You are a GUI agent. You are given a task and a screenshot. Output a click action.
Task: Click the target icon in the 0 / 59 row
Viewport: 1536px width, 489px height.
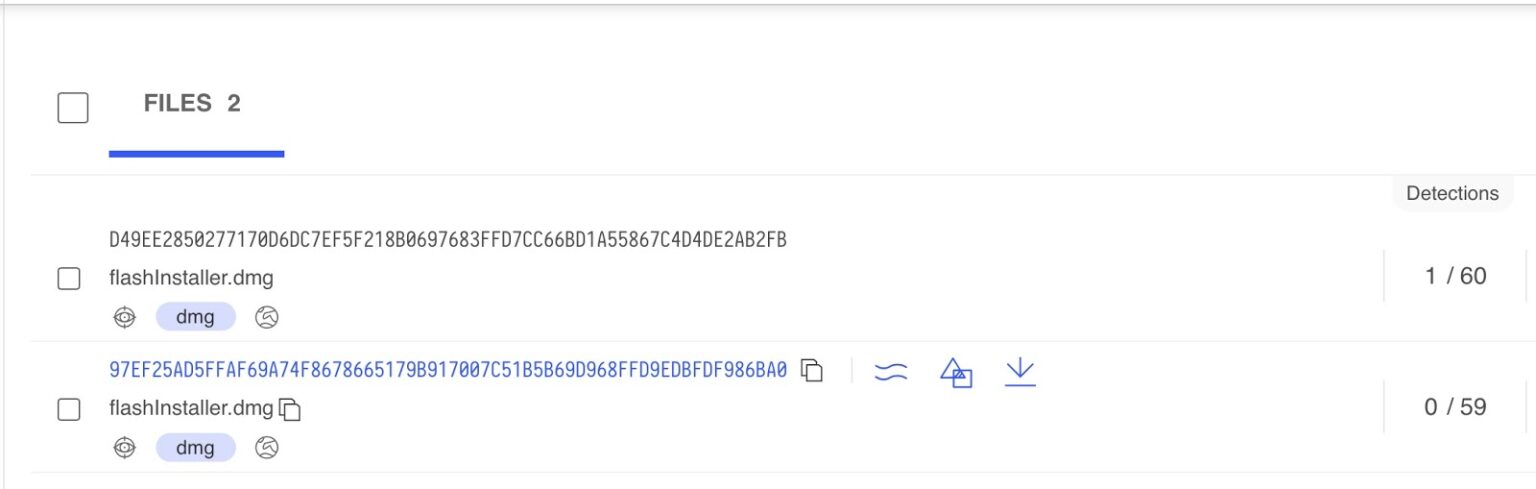(124, 447)
